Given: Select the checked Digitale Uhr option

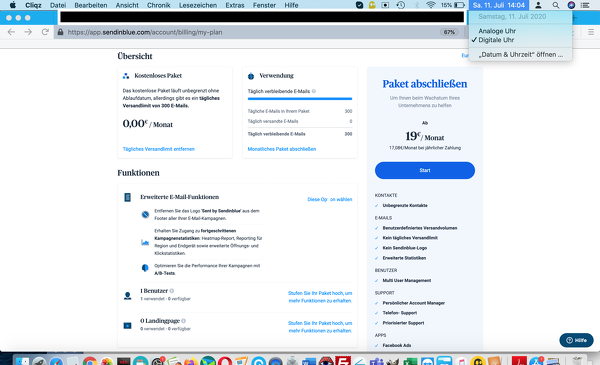Looking at the screenshot, I should coord(496,40).
